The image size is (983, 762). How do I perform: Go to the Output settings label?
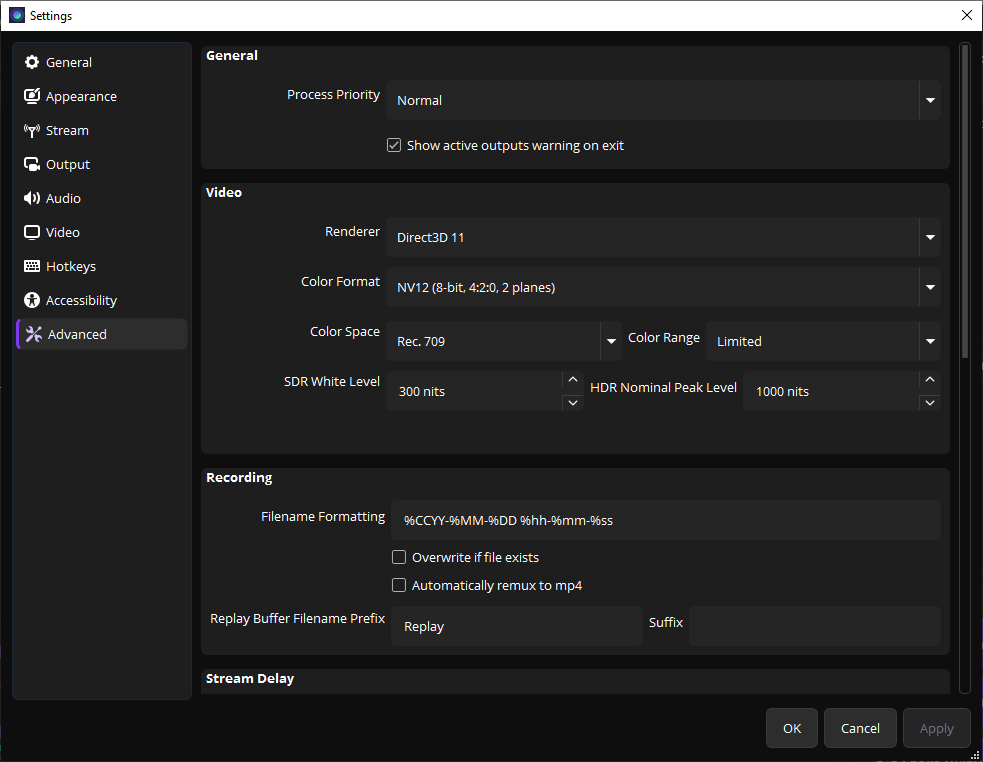point(68,164)
